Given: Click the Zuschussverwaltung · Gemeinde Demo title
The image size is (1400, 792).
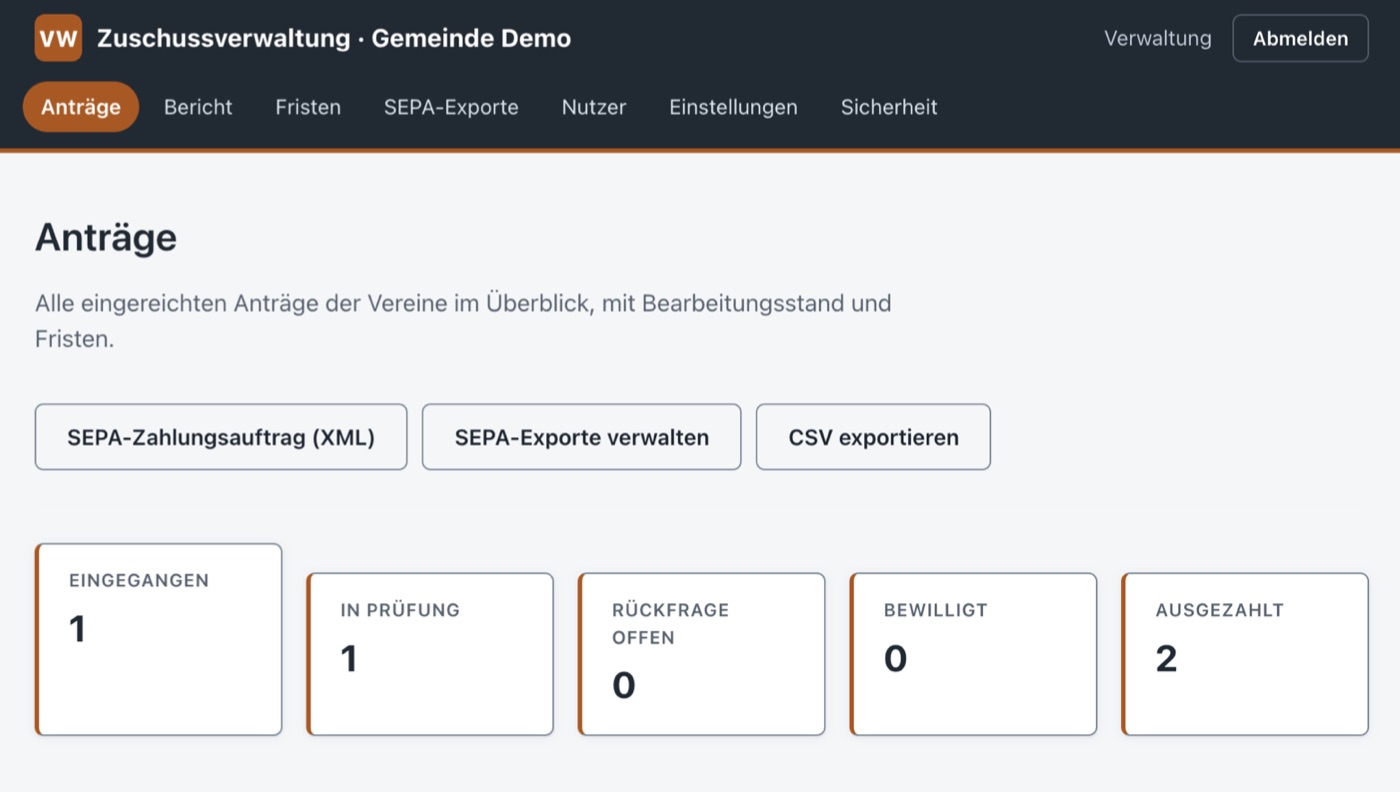Looking at the screenshot, I should point(334,39).
